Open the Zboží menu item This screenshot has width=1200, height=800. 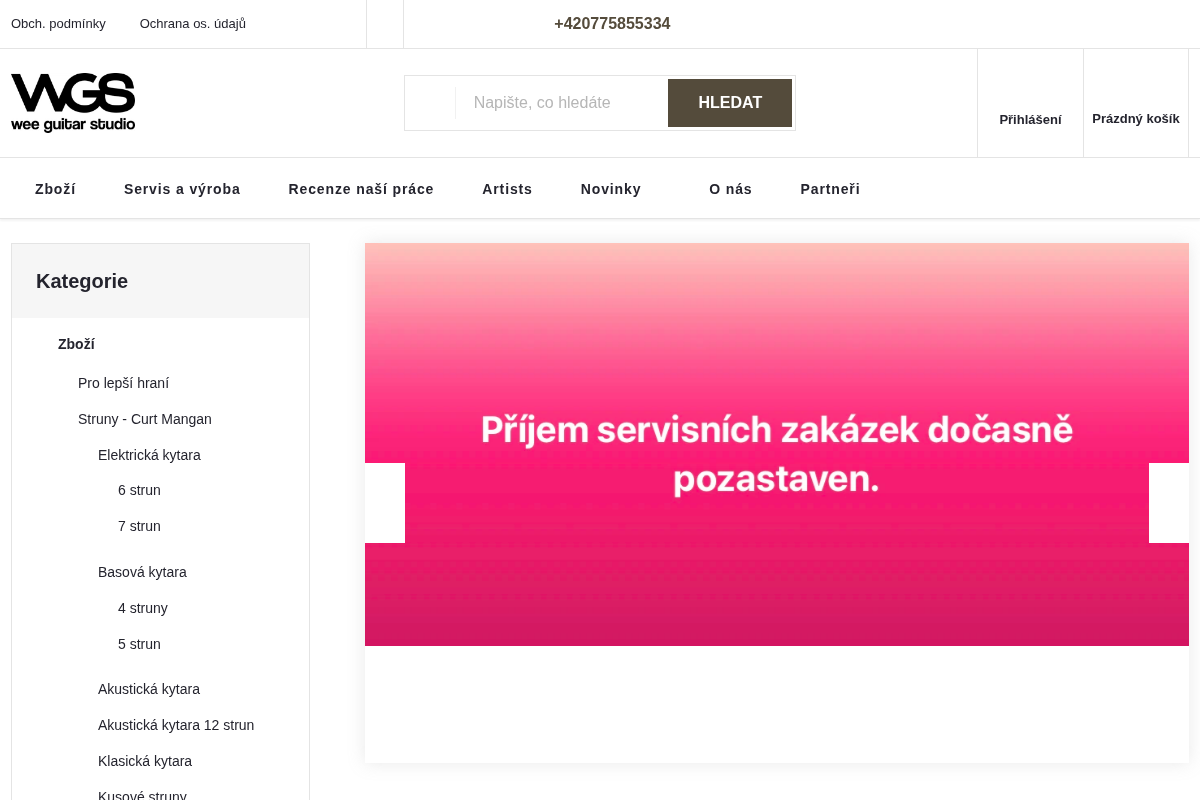point(55,189)
